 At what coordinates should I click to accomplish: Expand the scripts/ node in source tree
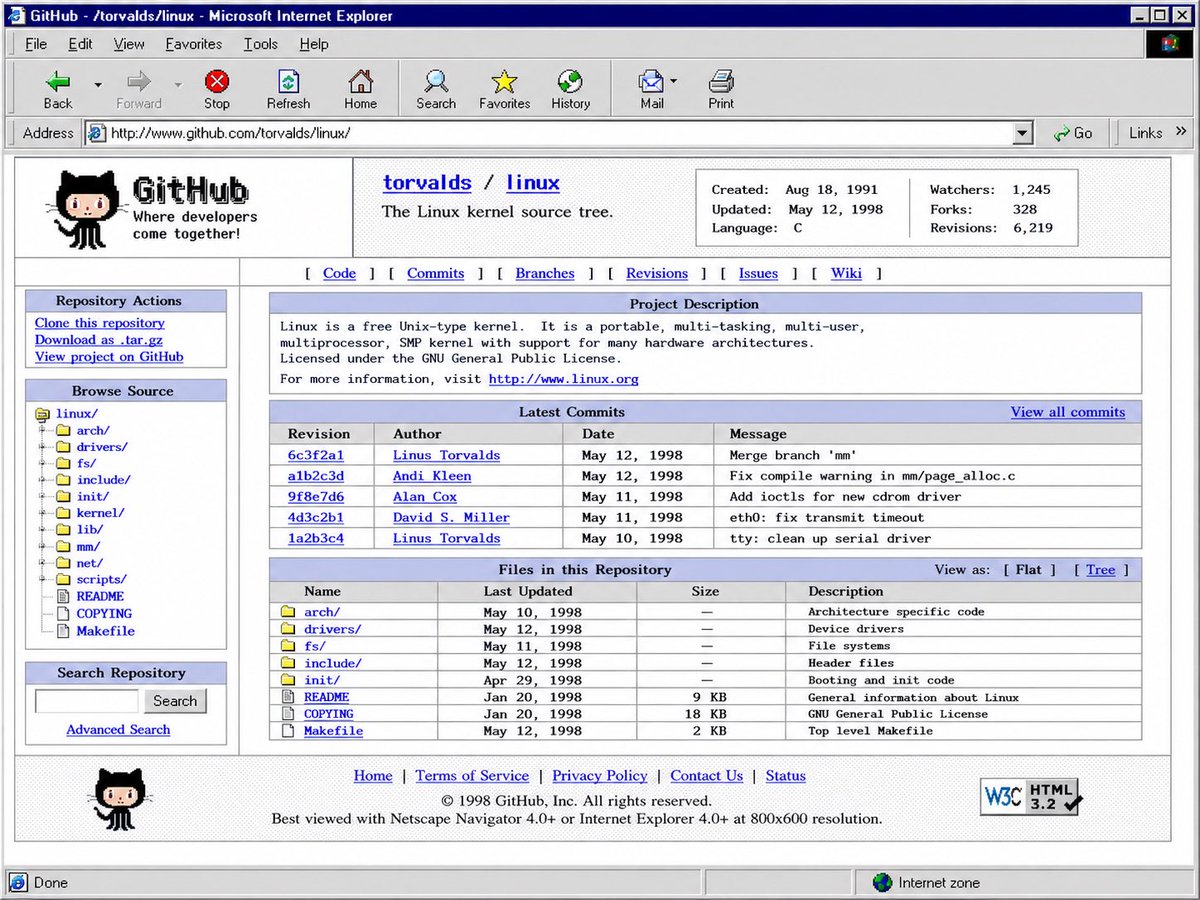click(x=43, y=579)
